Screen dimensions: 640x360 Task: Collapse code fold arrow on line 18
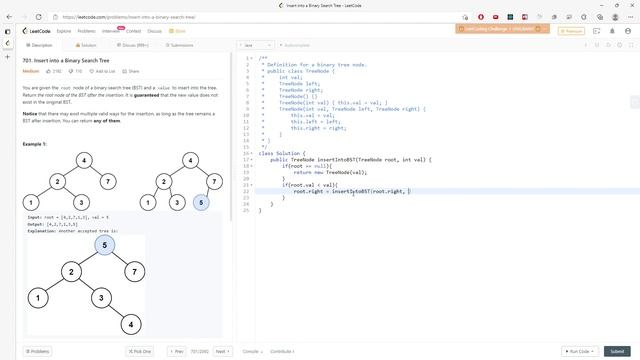click(251, 166)
